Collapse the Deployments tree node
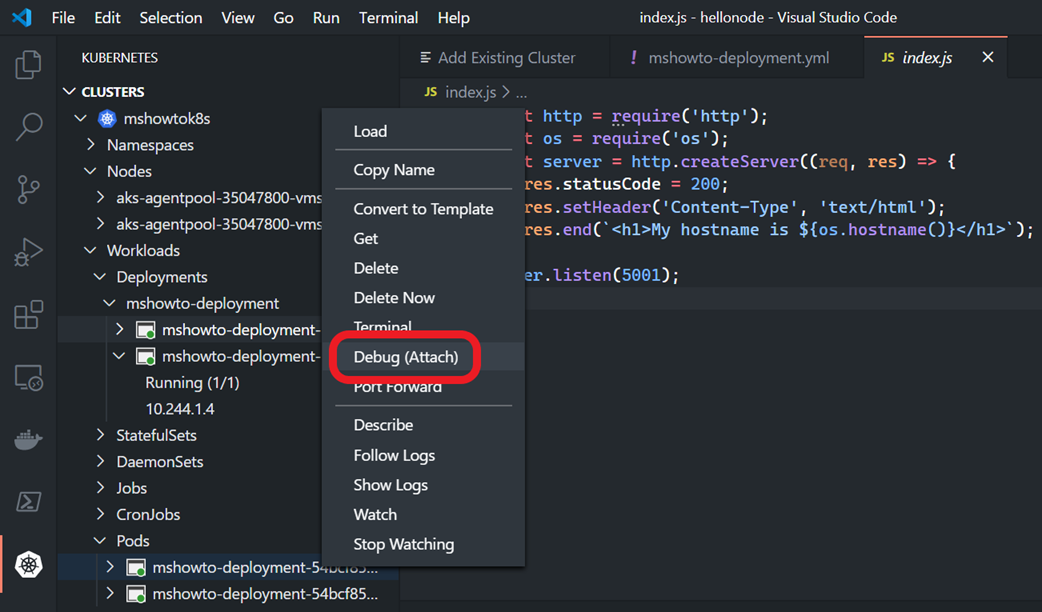The image size is (1042, 612). coord(100,276)
